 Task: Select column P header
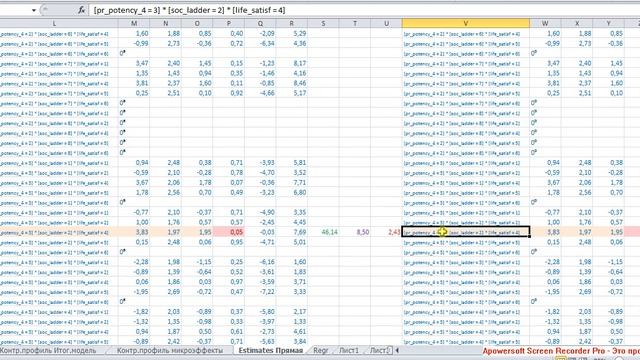pyautogui.click(x=229, y=24)
